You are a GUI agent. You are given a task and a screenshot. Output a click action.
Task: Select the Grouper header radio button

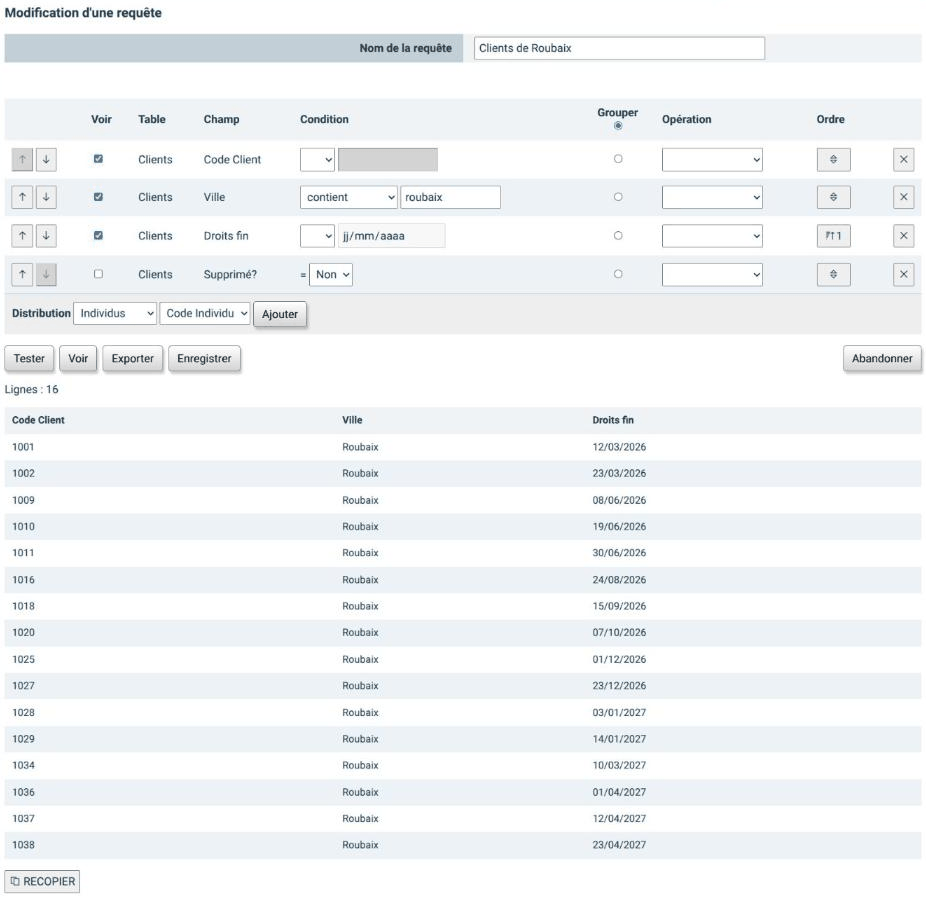point(618,126)
